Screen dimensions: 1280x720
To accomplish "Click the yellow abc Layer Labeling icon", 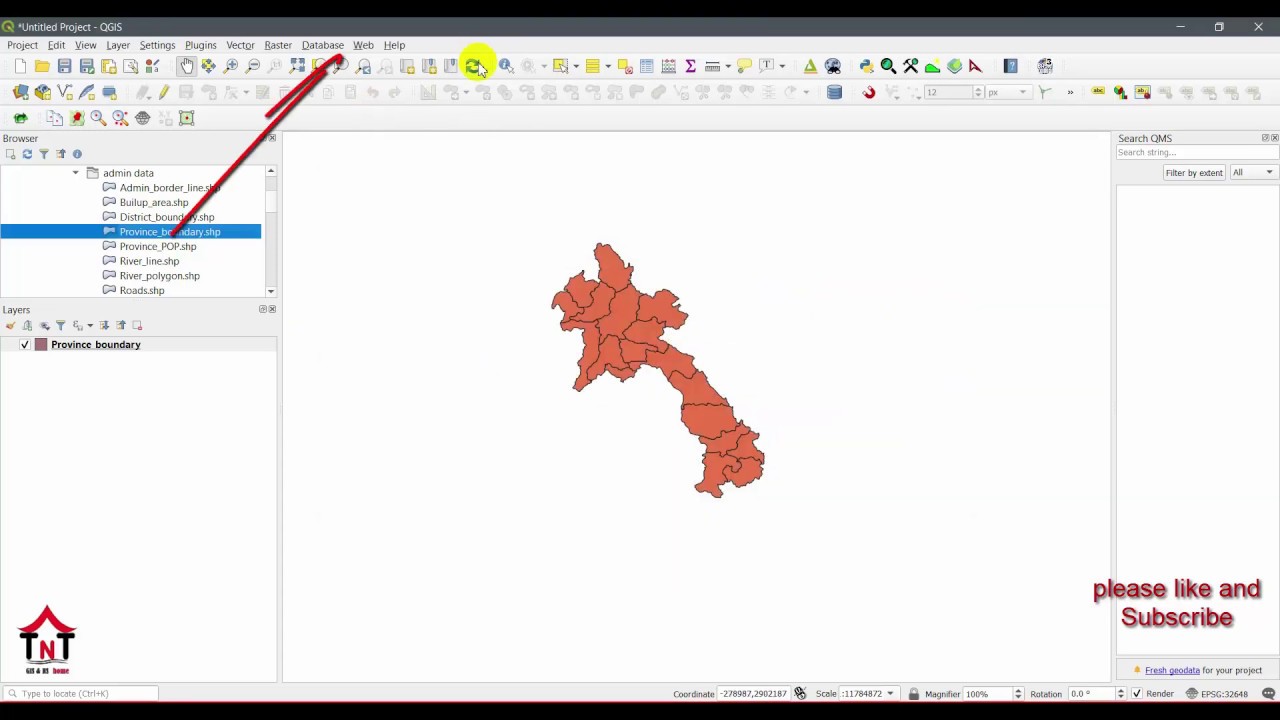I will coord(1098,92).
